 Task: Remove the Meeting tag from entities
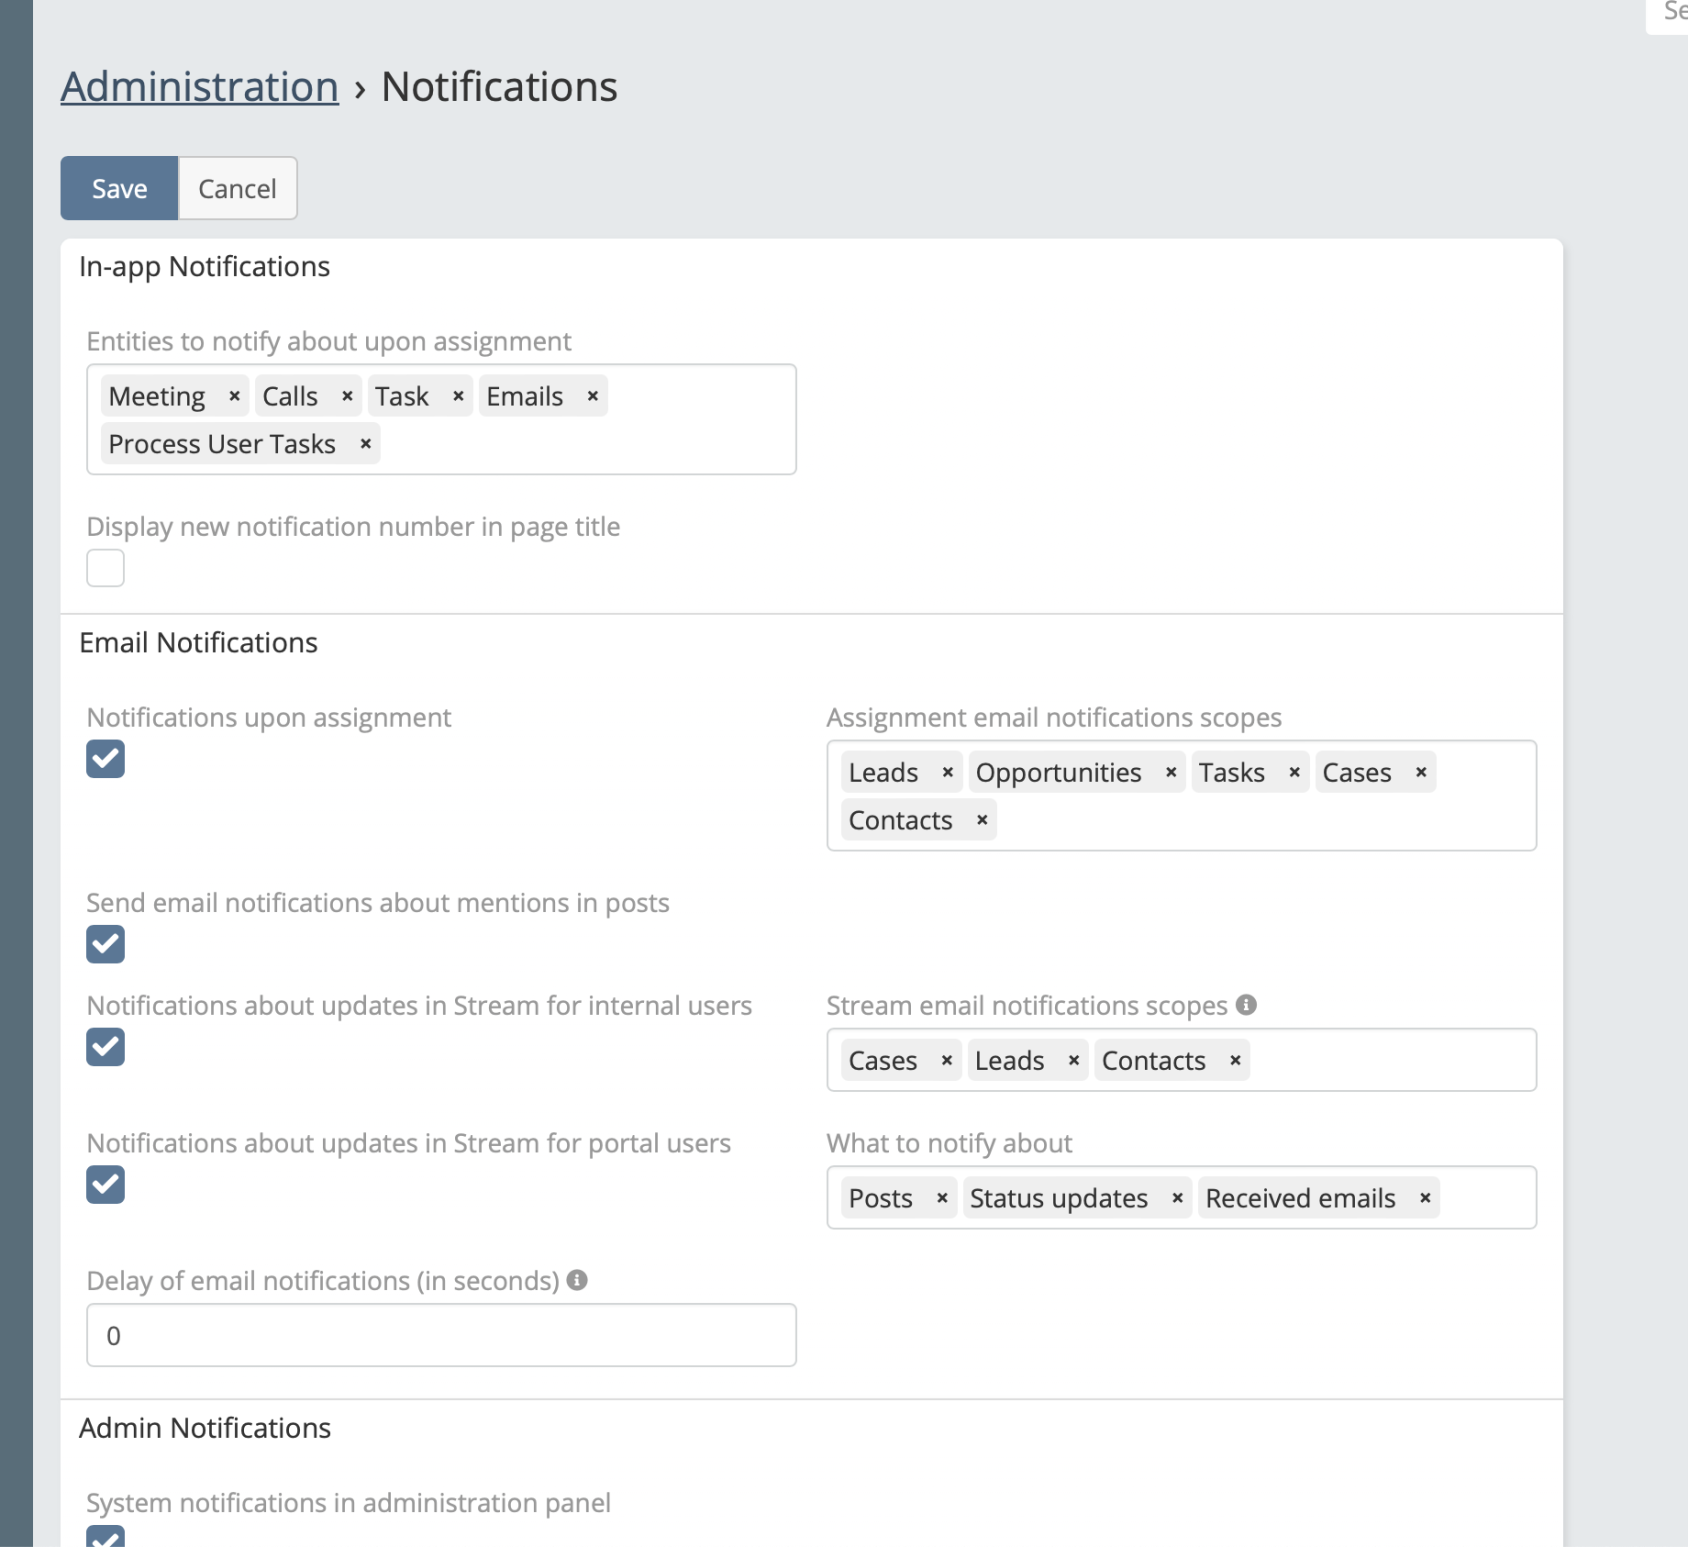[x=234, y=396]
